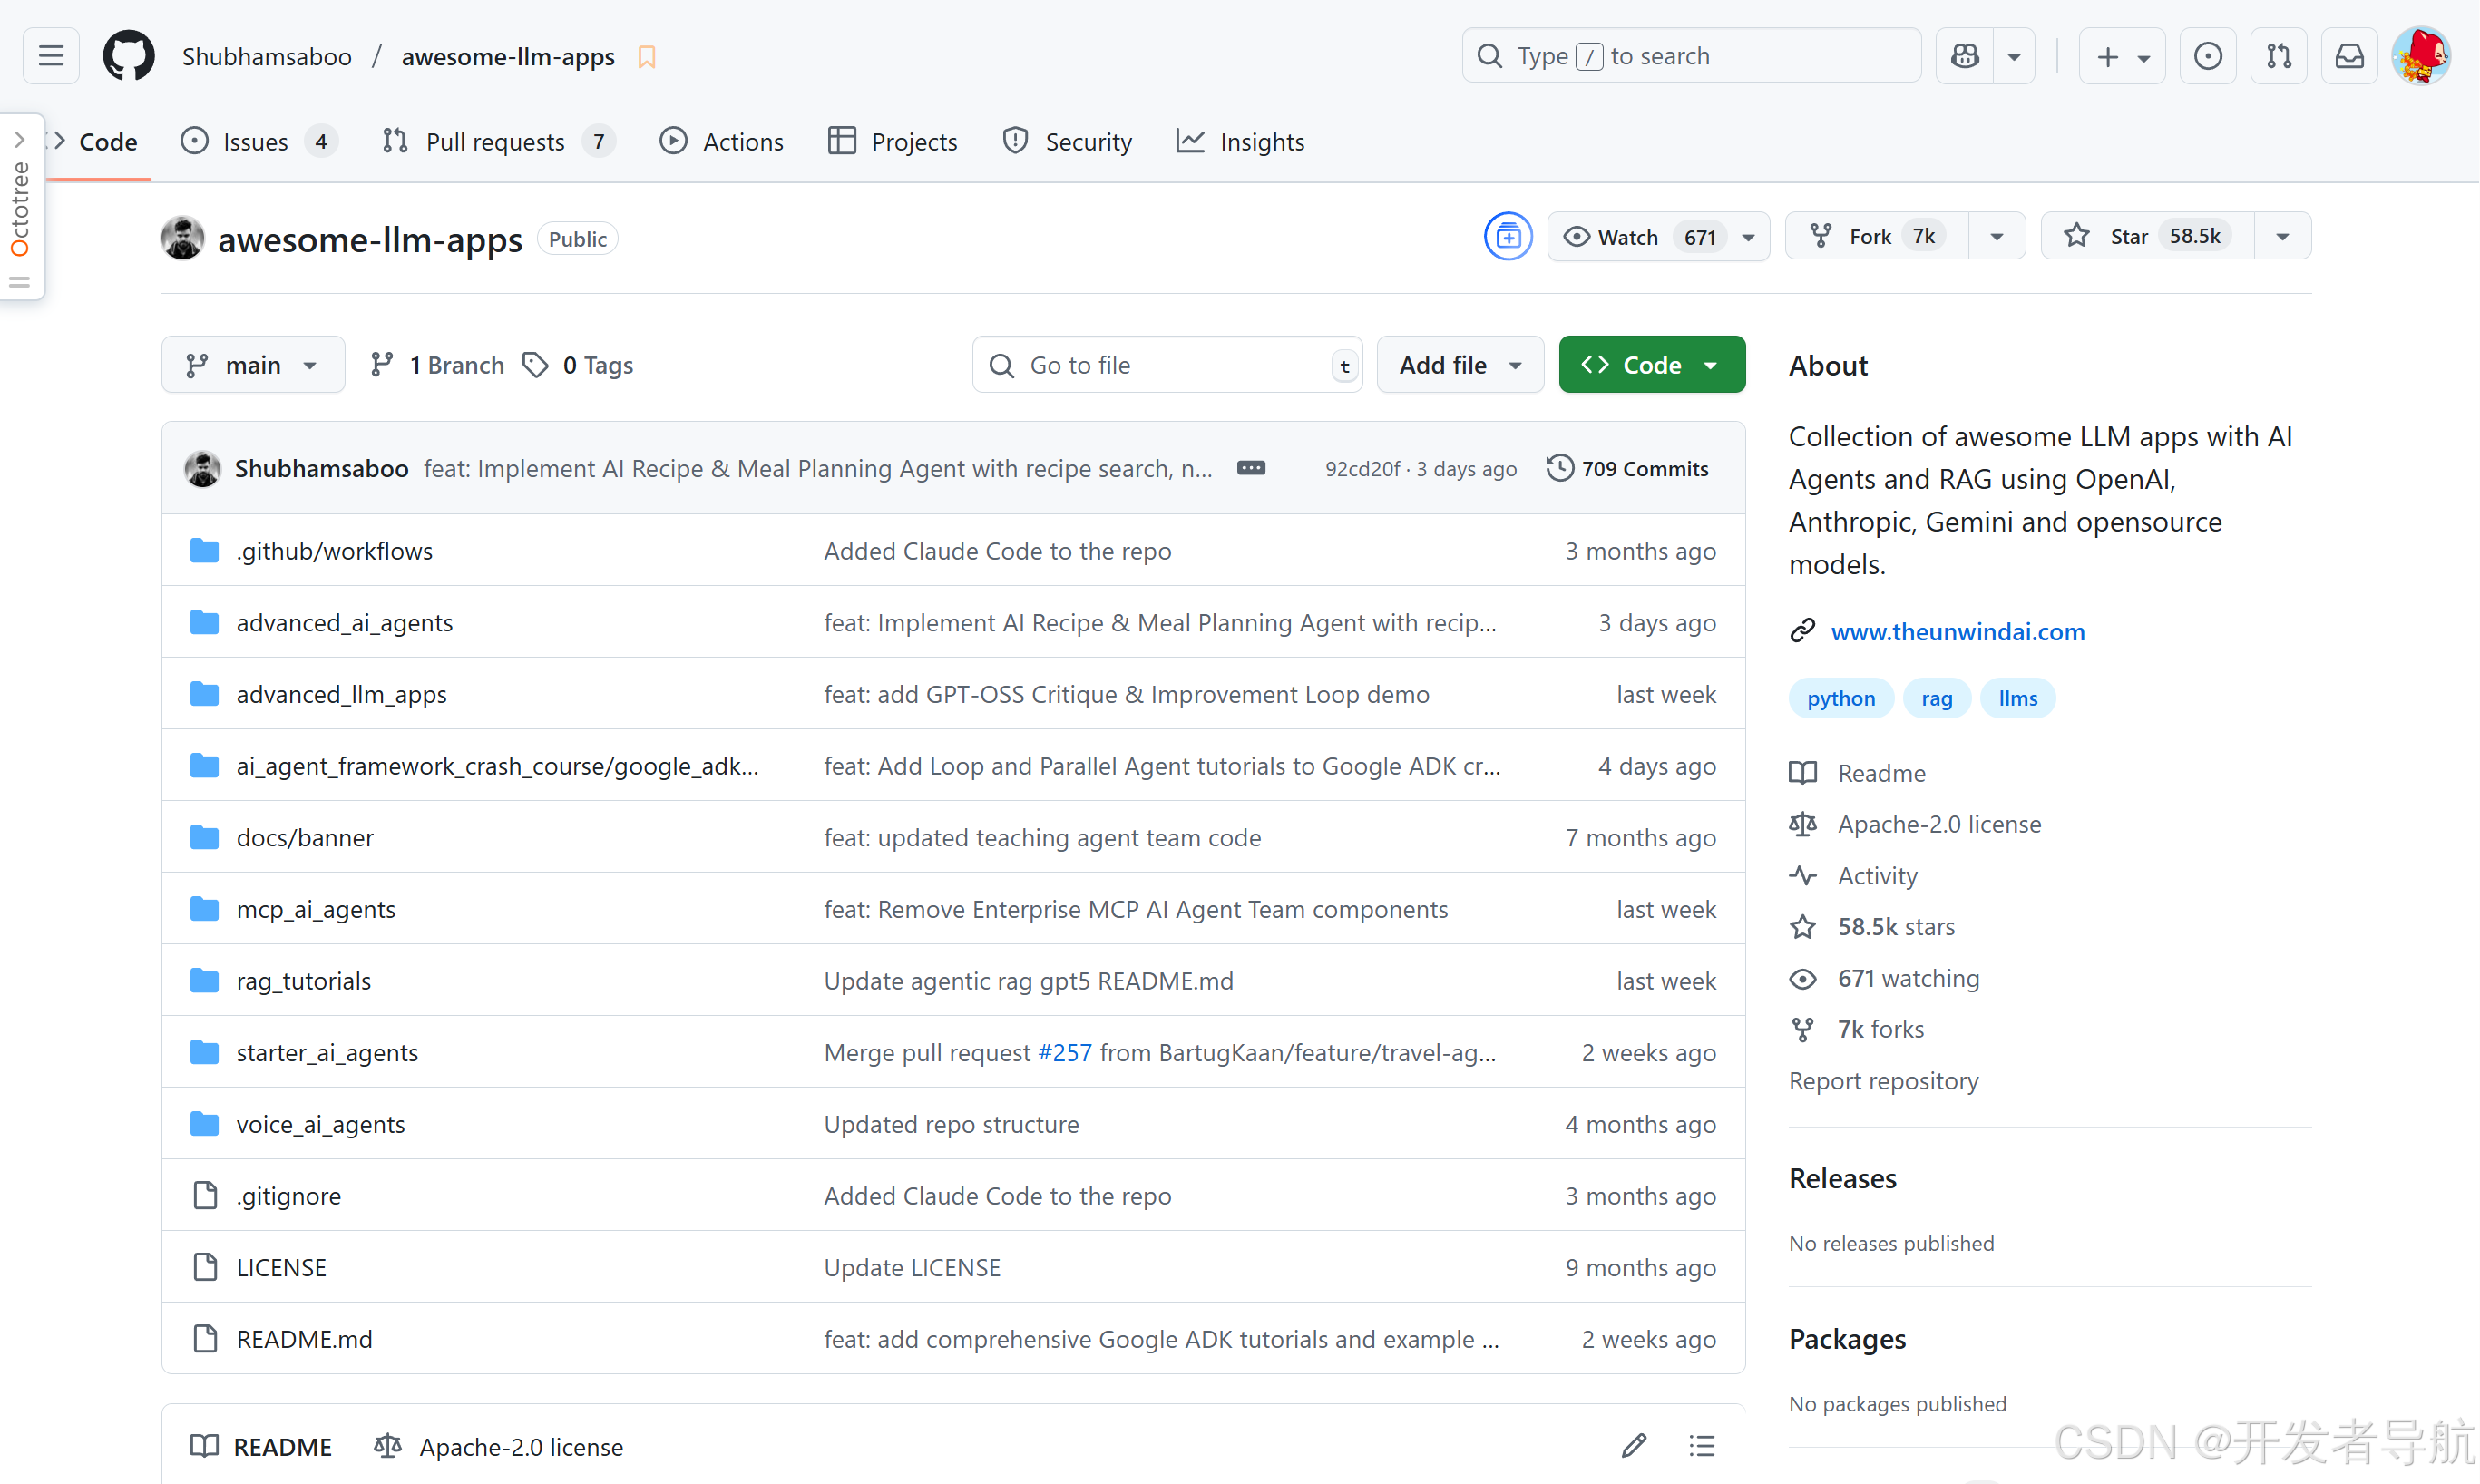Open the Add file dropdown
The image size is (2480, 1484).
pos(1459,365)
